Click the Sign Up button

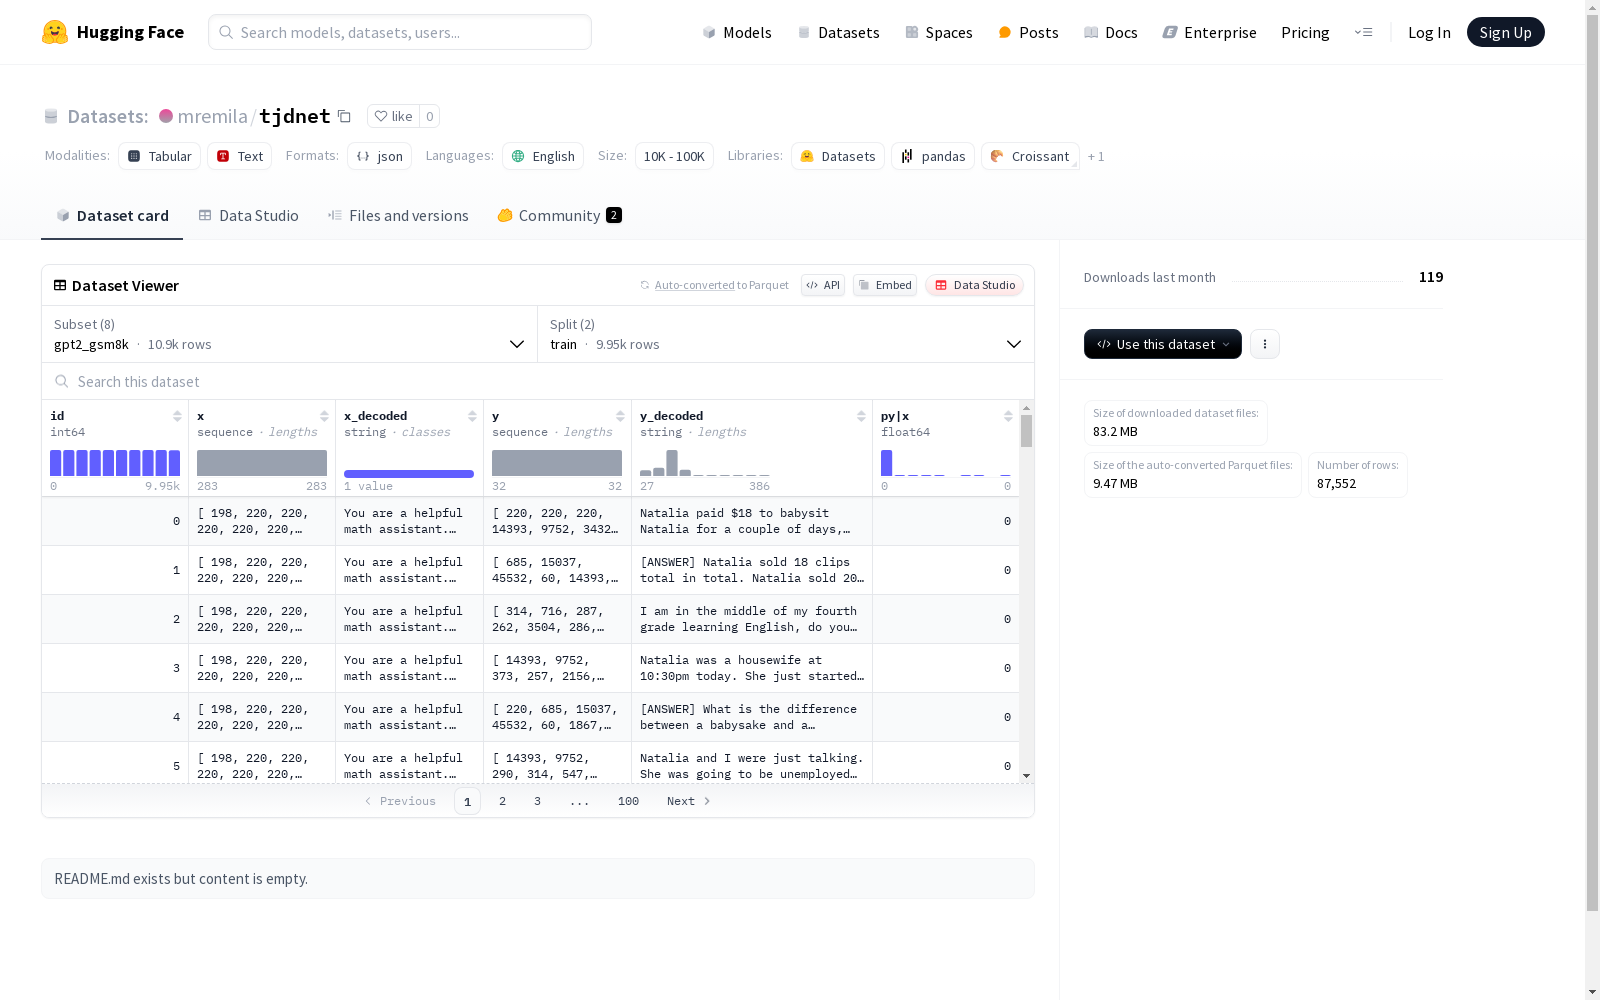pyautogui.click(x=1506, y=32)
